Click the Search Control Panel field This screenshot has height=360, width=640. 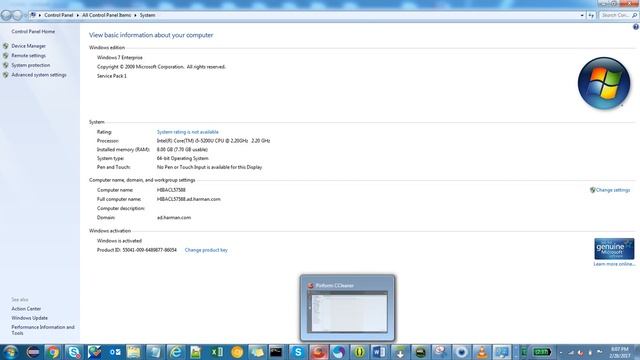618,15
